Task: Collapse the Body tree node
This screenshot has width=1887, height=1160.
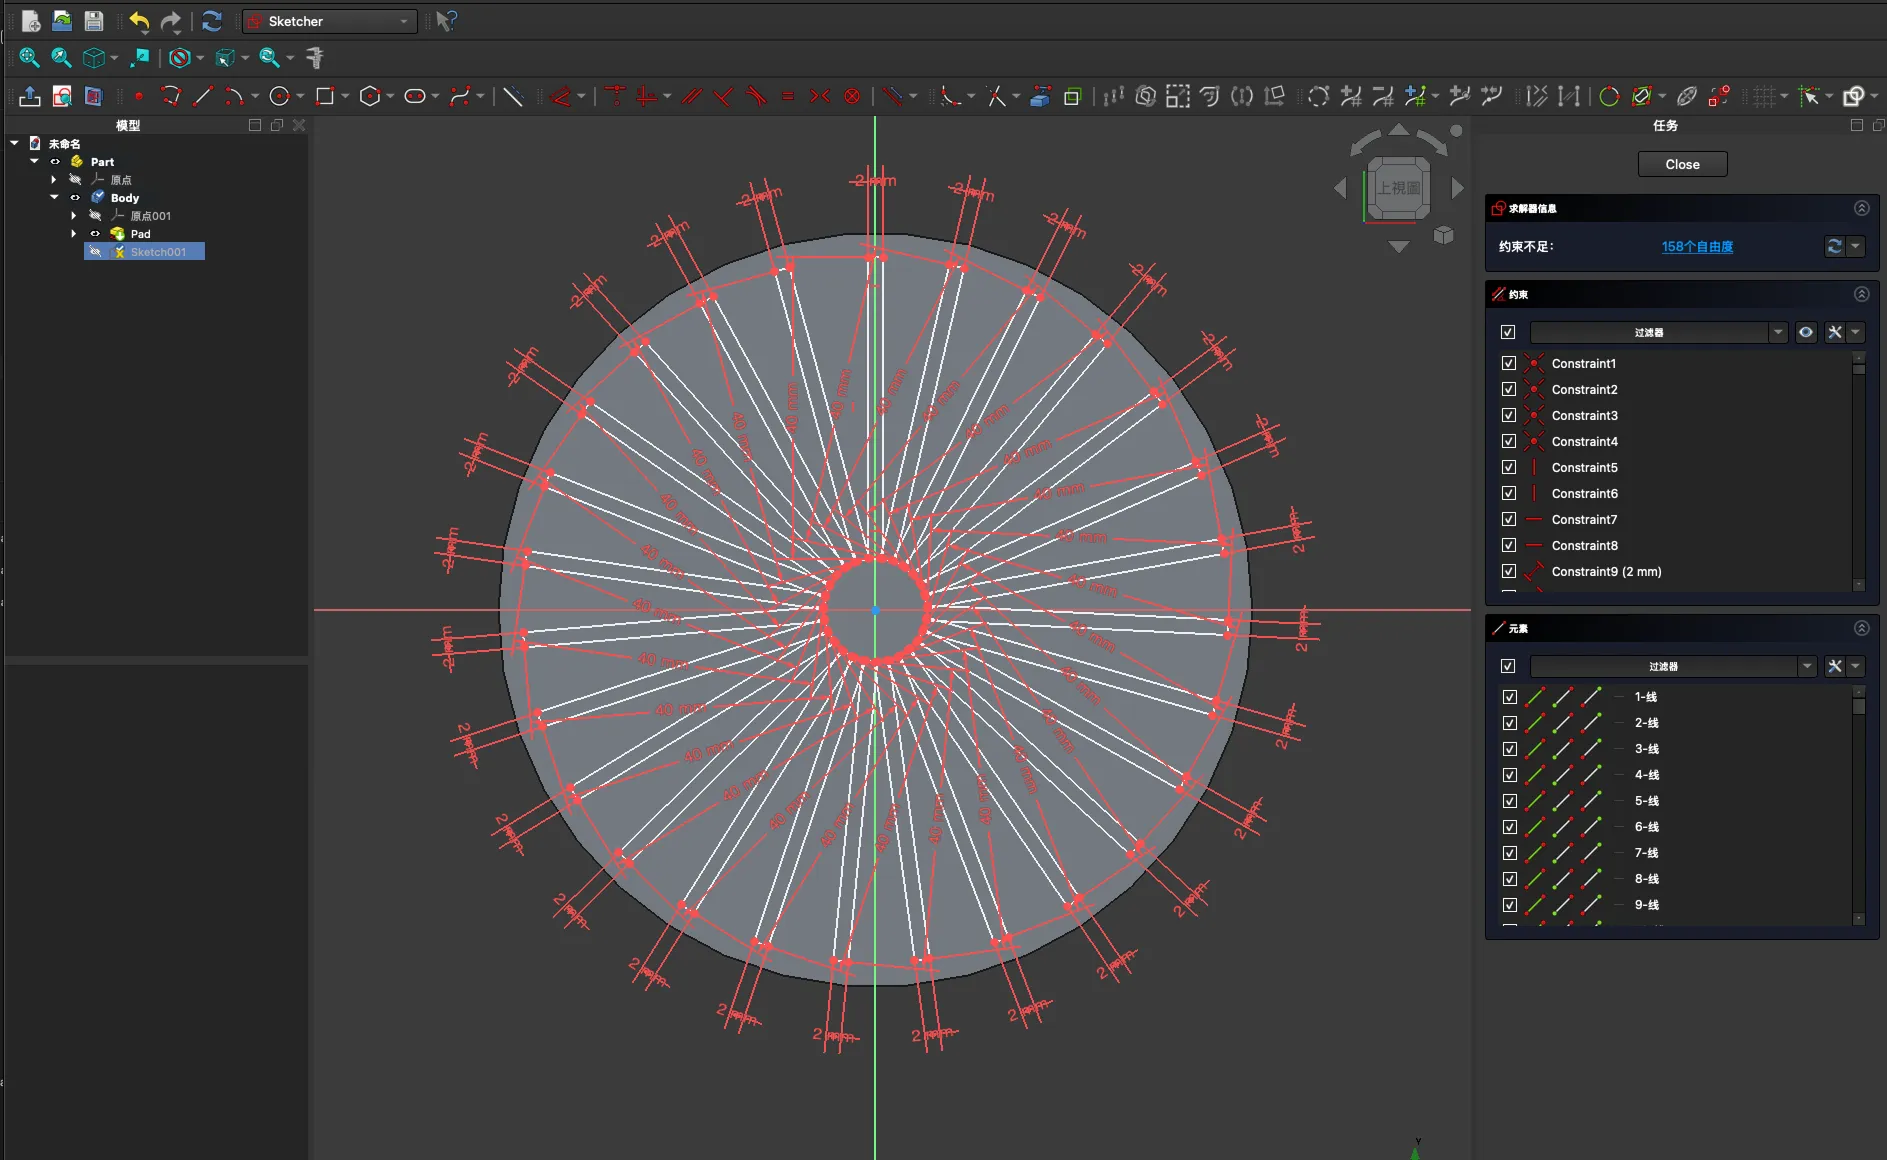Action: click(x=54, y=198)
